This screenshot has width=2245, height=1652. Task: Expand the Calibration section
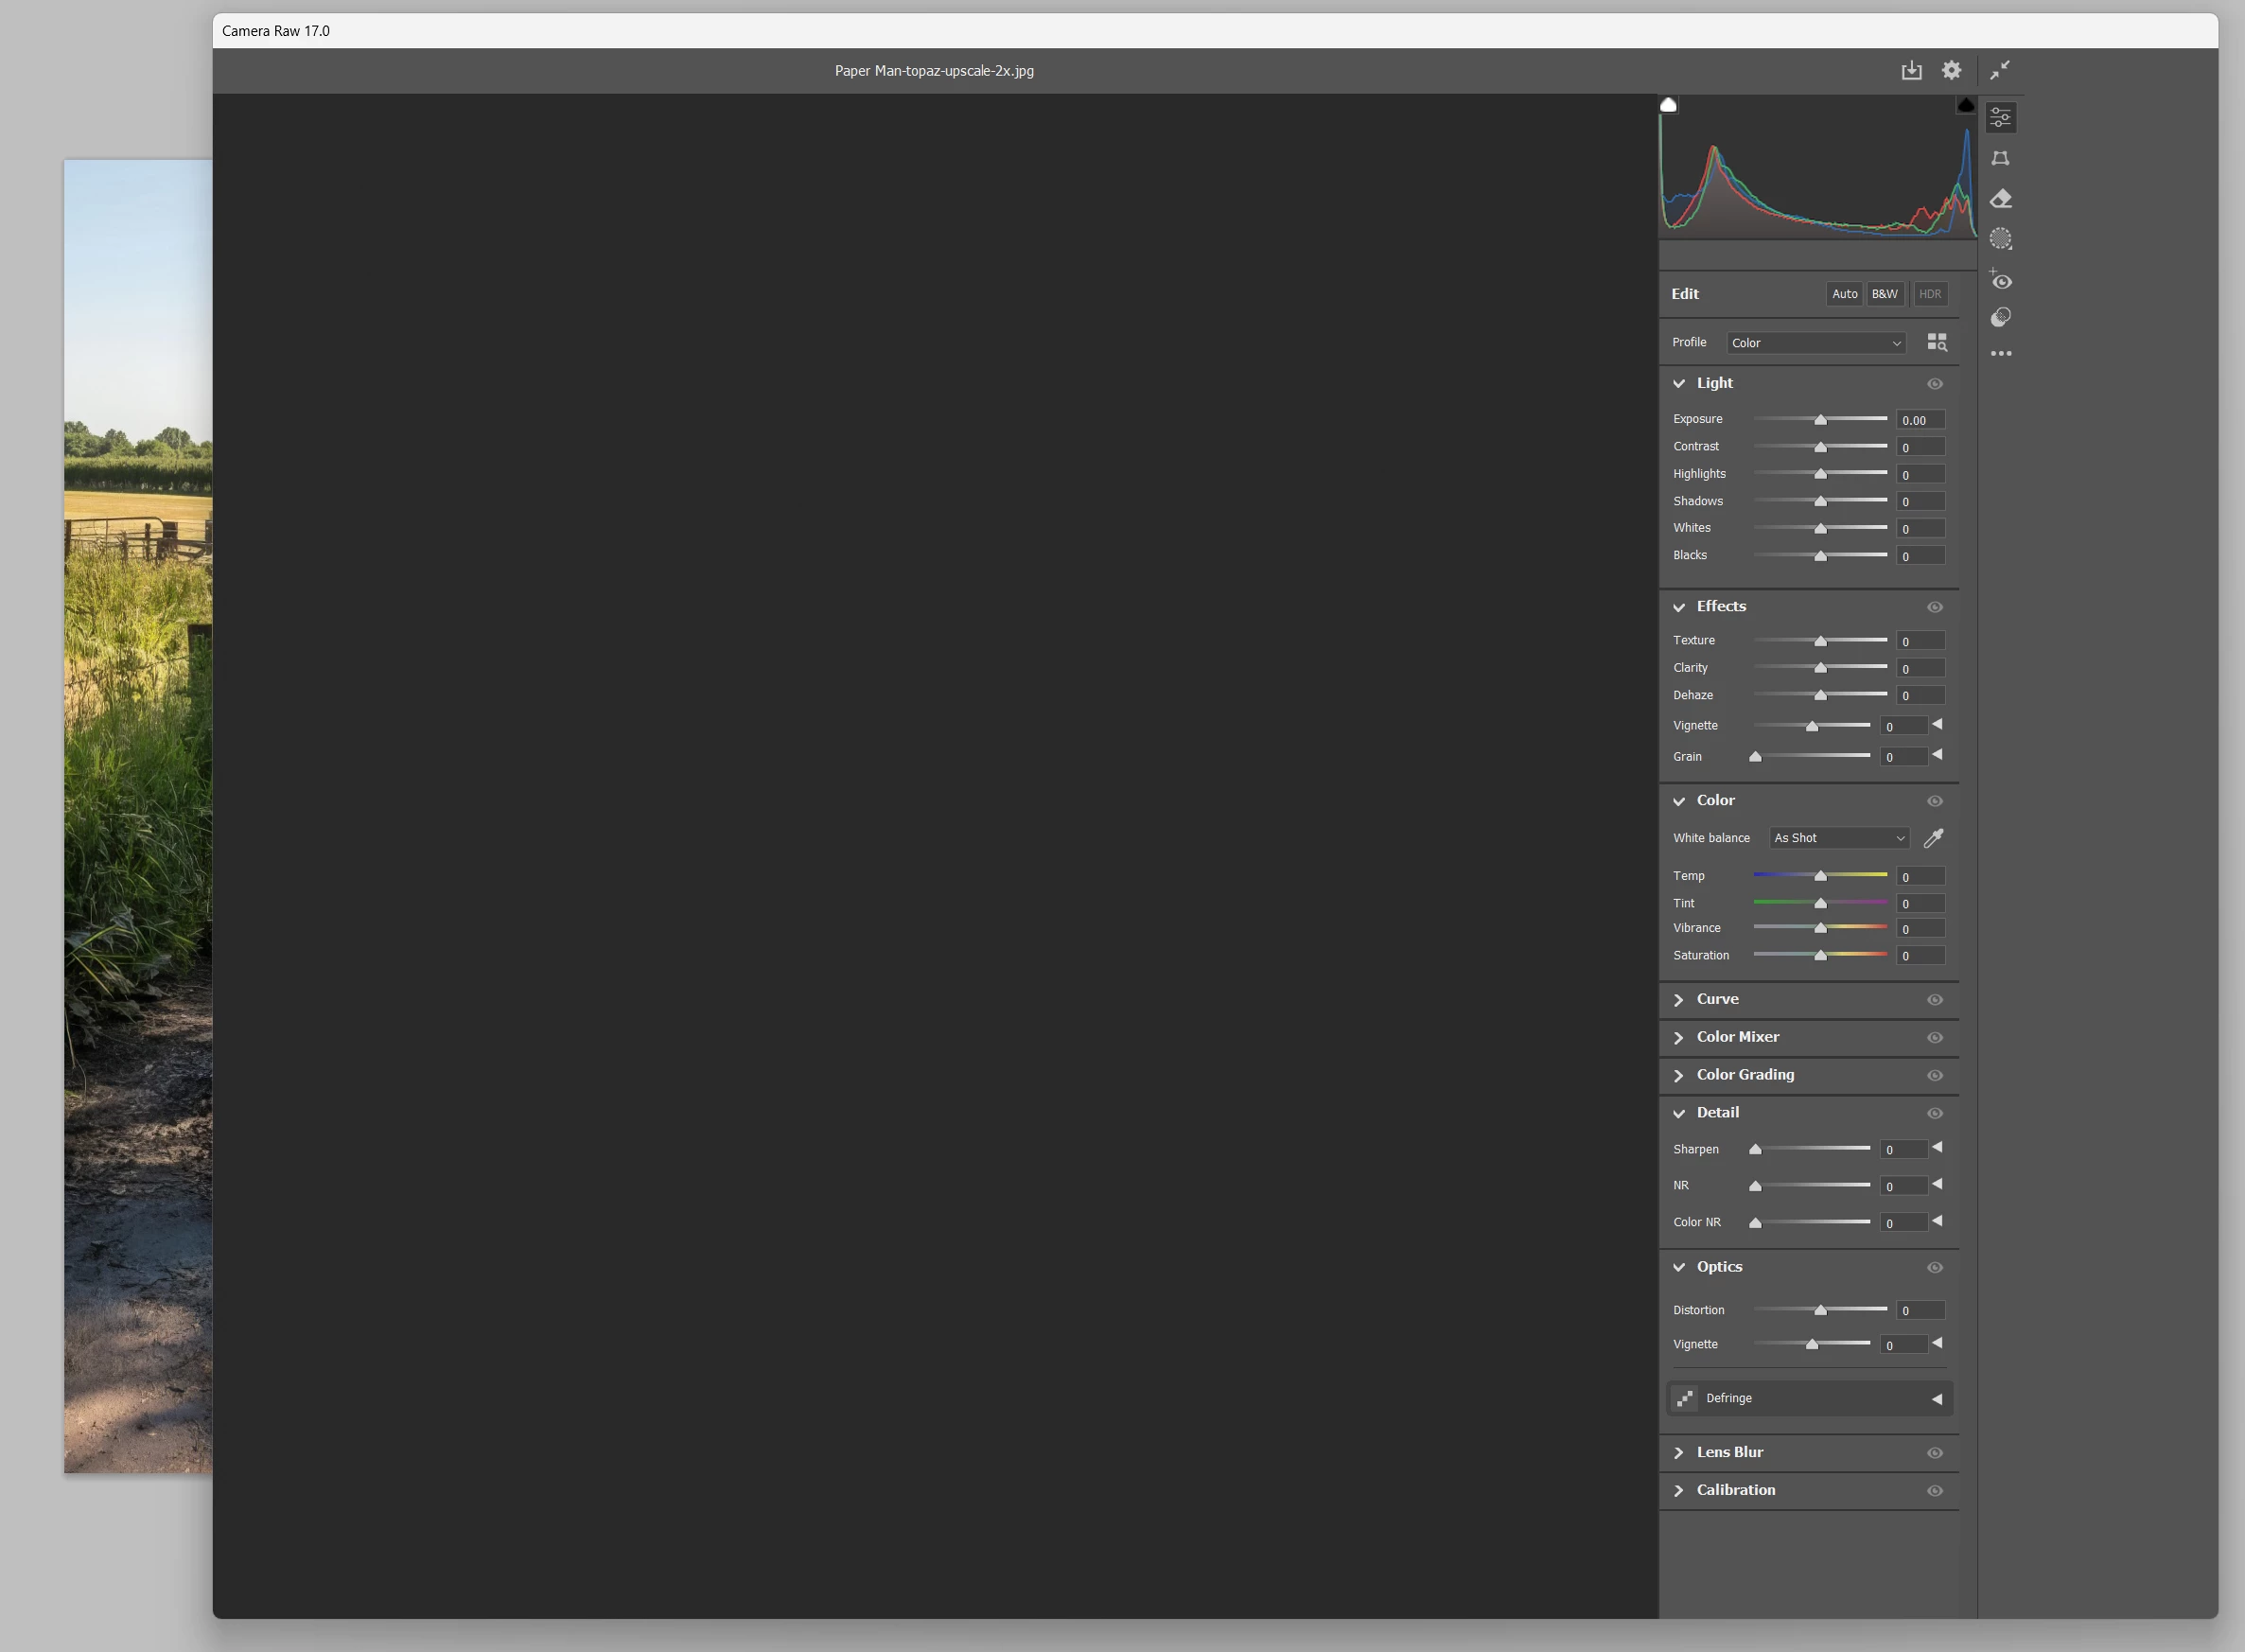point(1735,1490)
